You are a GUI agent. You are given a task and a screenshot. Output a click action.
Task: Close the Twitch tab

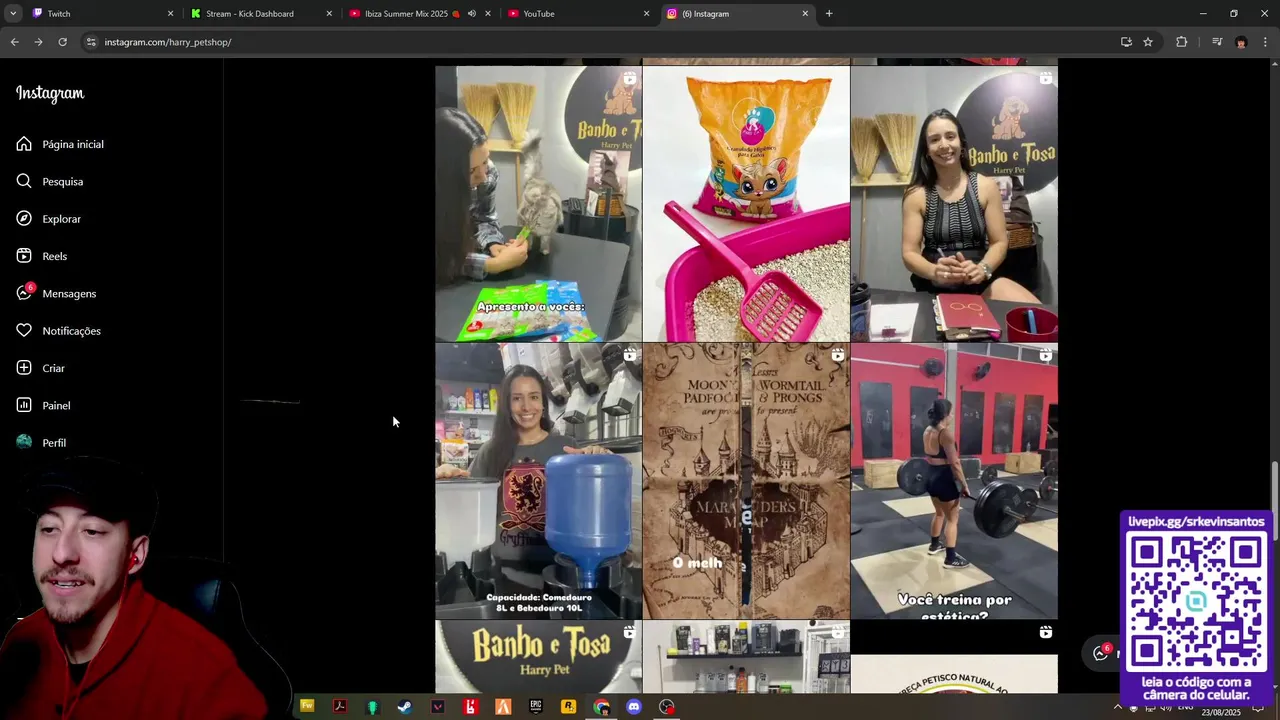coord(170,14)
